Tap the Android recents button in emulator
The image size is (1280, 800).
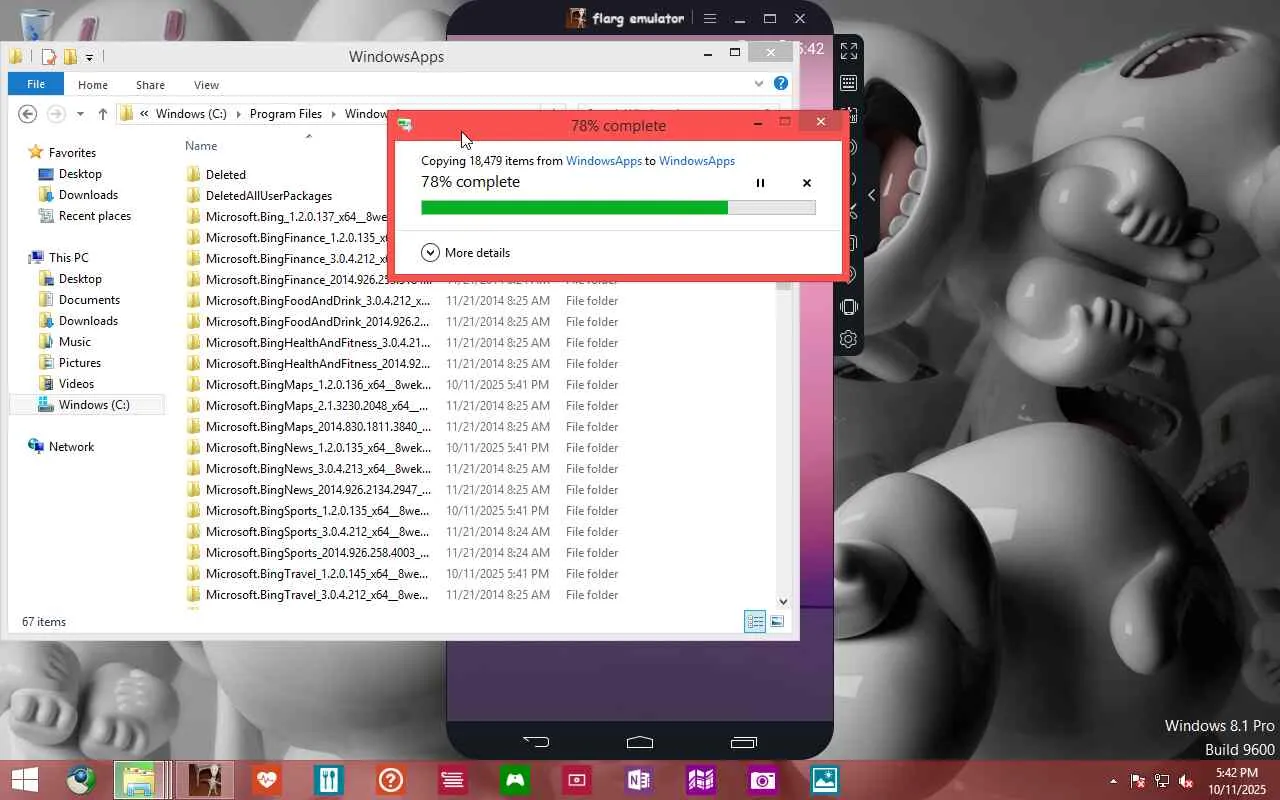coord(744,742)
